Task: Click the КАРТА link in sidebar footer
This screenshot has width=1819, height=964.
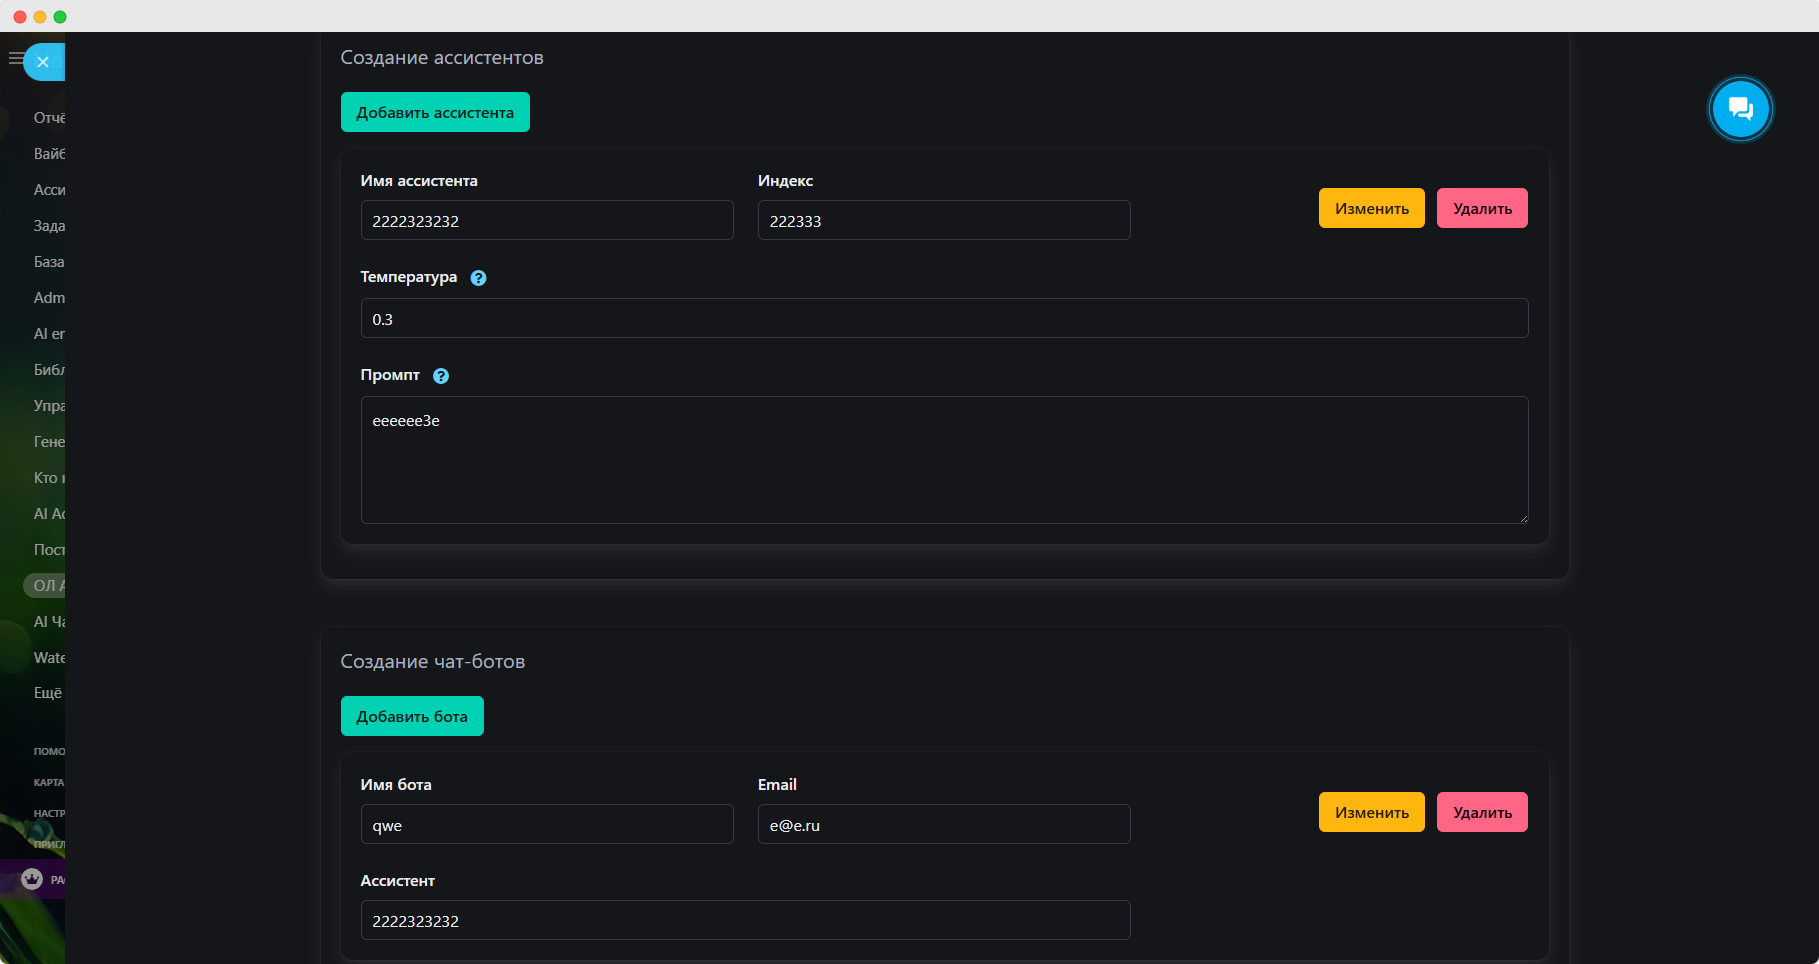Action: coord(49,782)
